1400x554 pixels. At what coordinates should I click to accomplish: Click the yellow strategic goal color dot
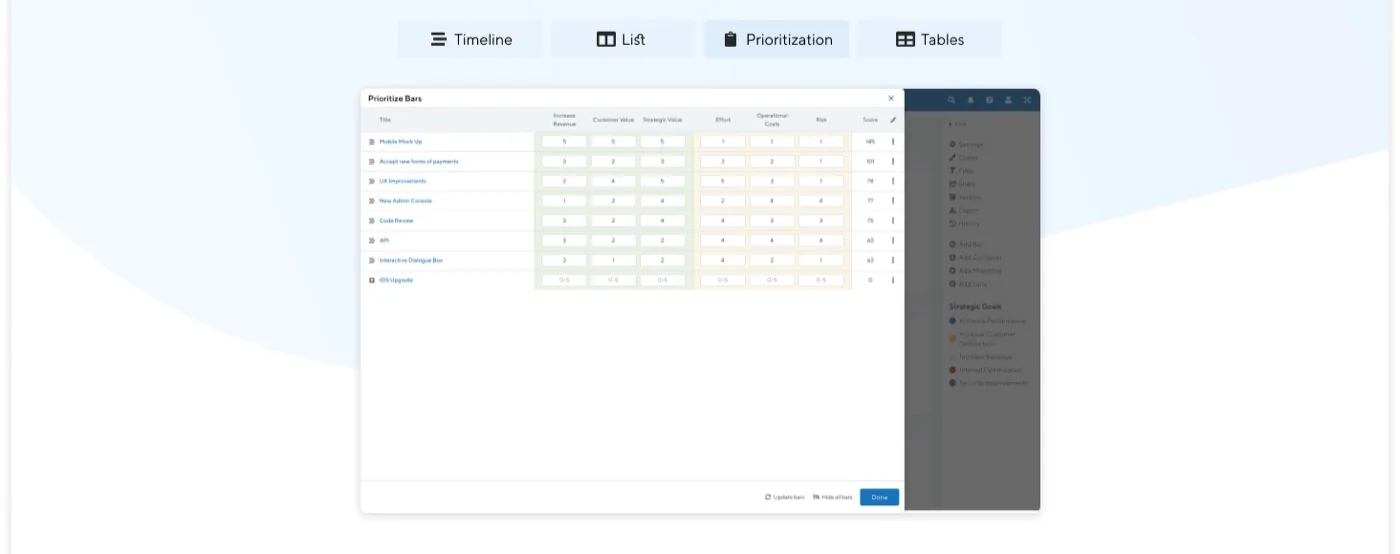pos(952,338)
